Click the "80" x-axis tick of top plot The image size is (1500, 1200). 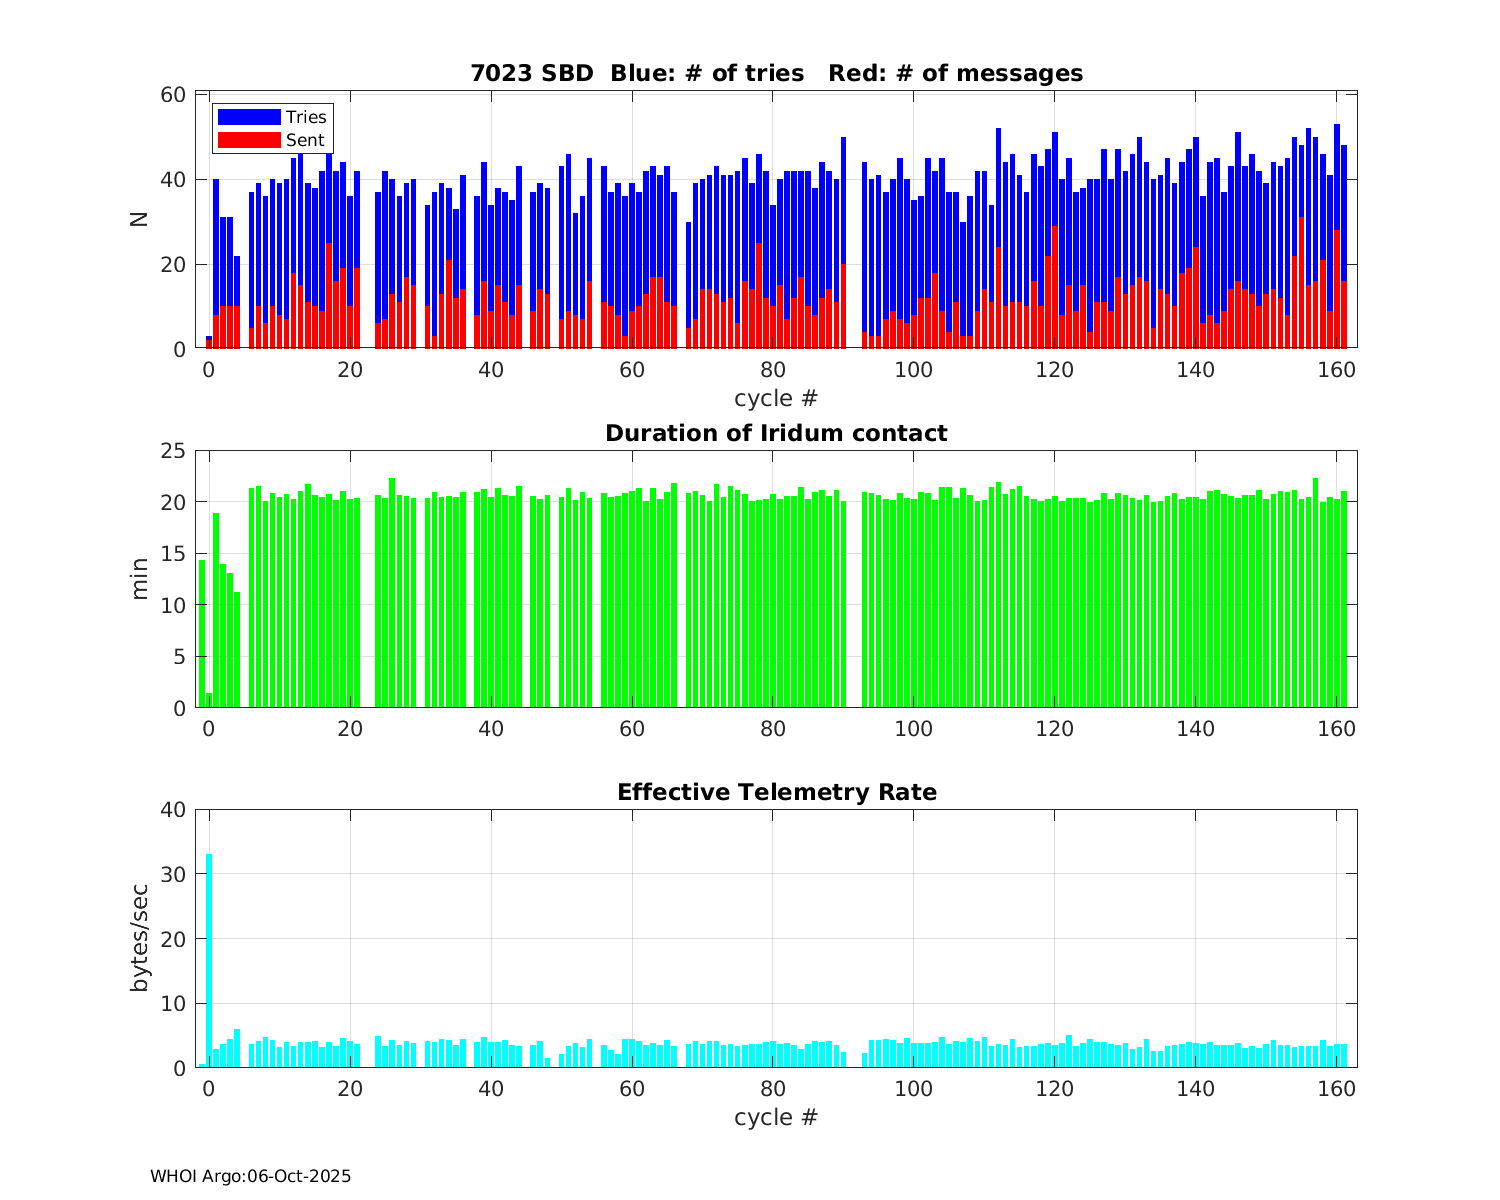pyautogui.click(x=773, y=370)
